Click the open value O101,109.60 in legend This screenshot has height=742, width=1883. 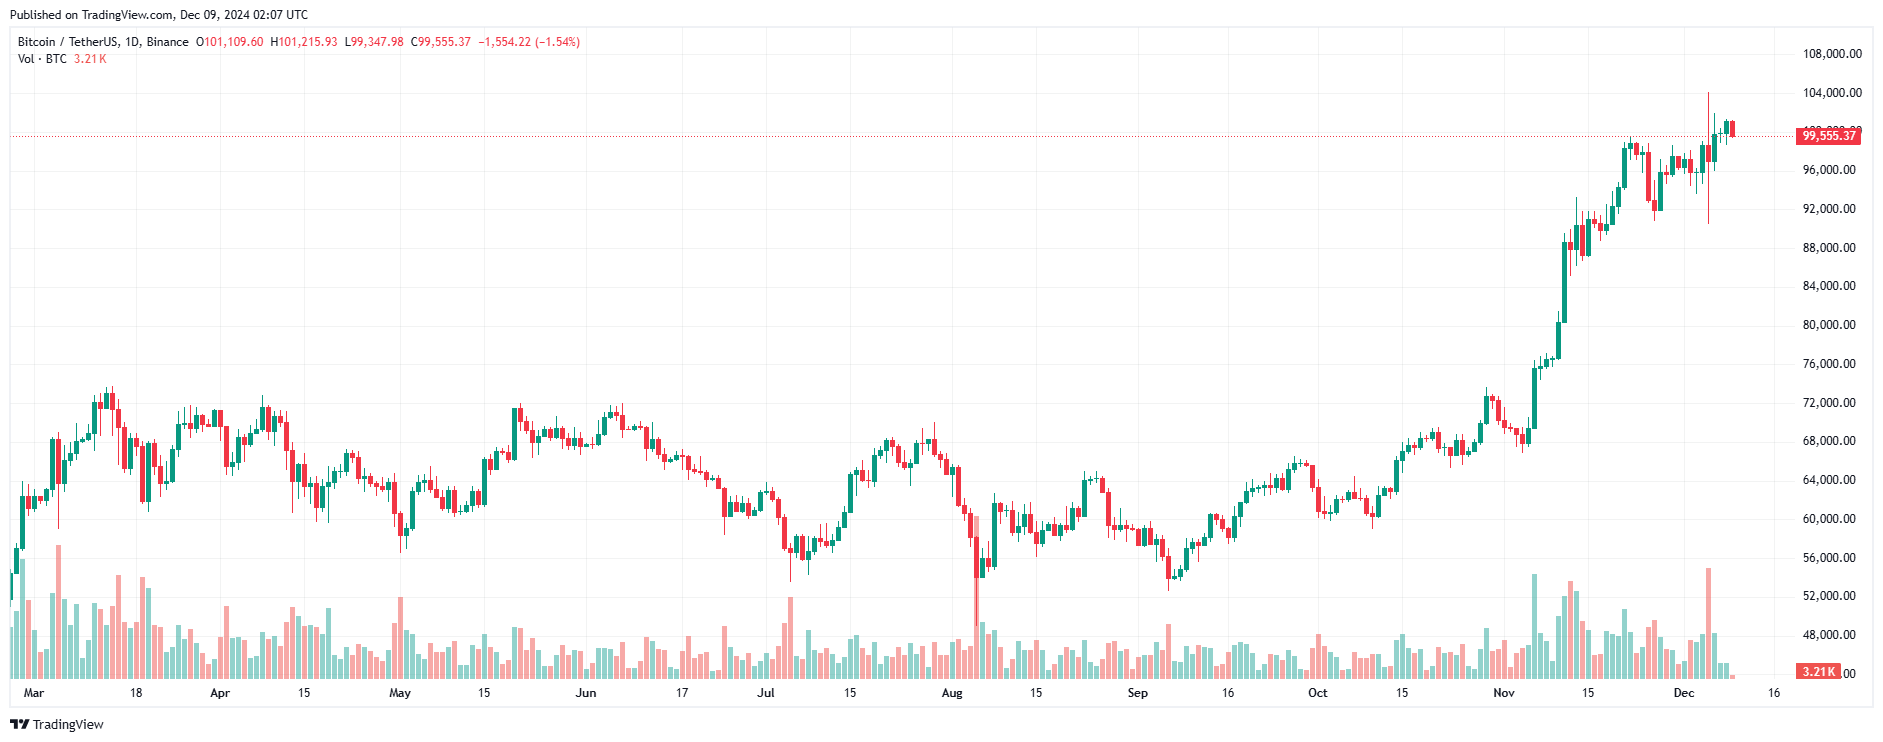click(x=230, y=42)
